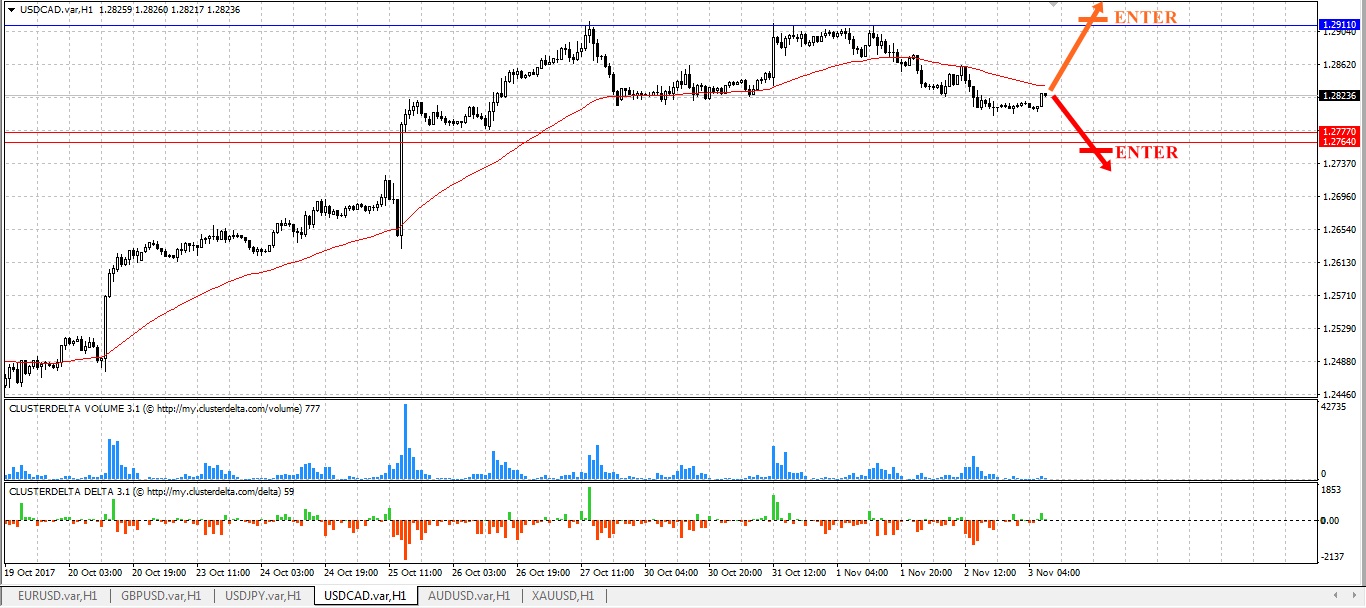Click the 25 Oct 11:00 time label
The height and width of the screenshot is (608, 1366).
tap(414, 573)
